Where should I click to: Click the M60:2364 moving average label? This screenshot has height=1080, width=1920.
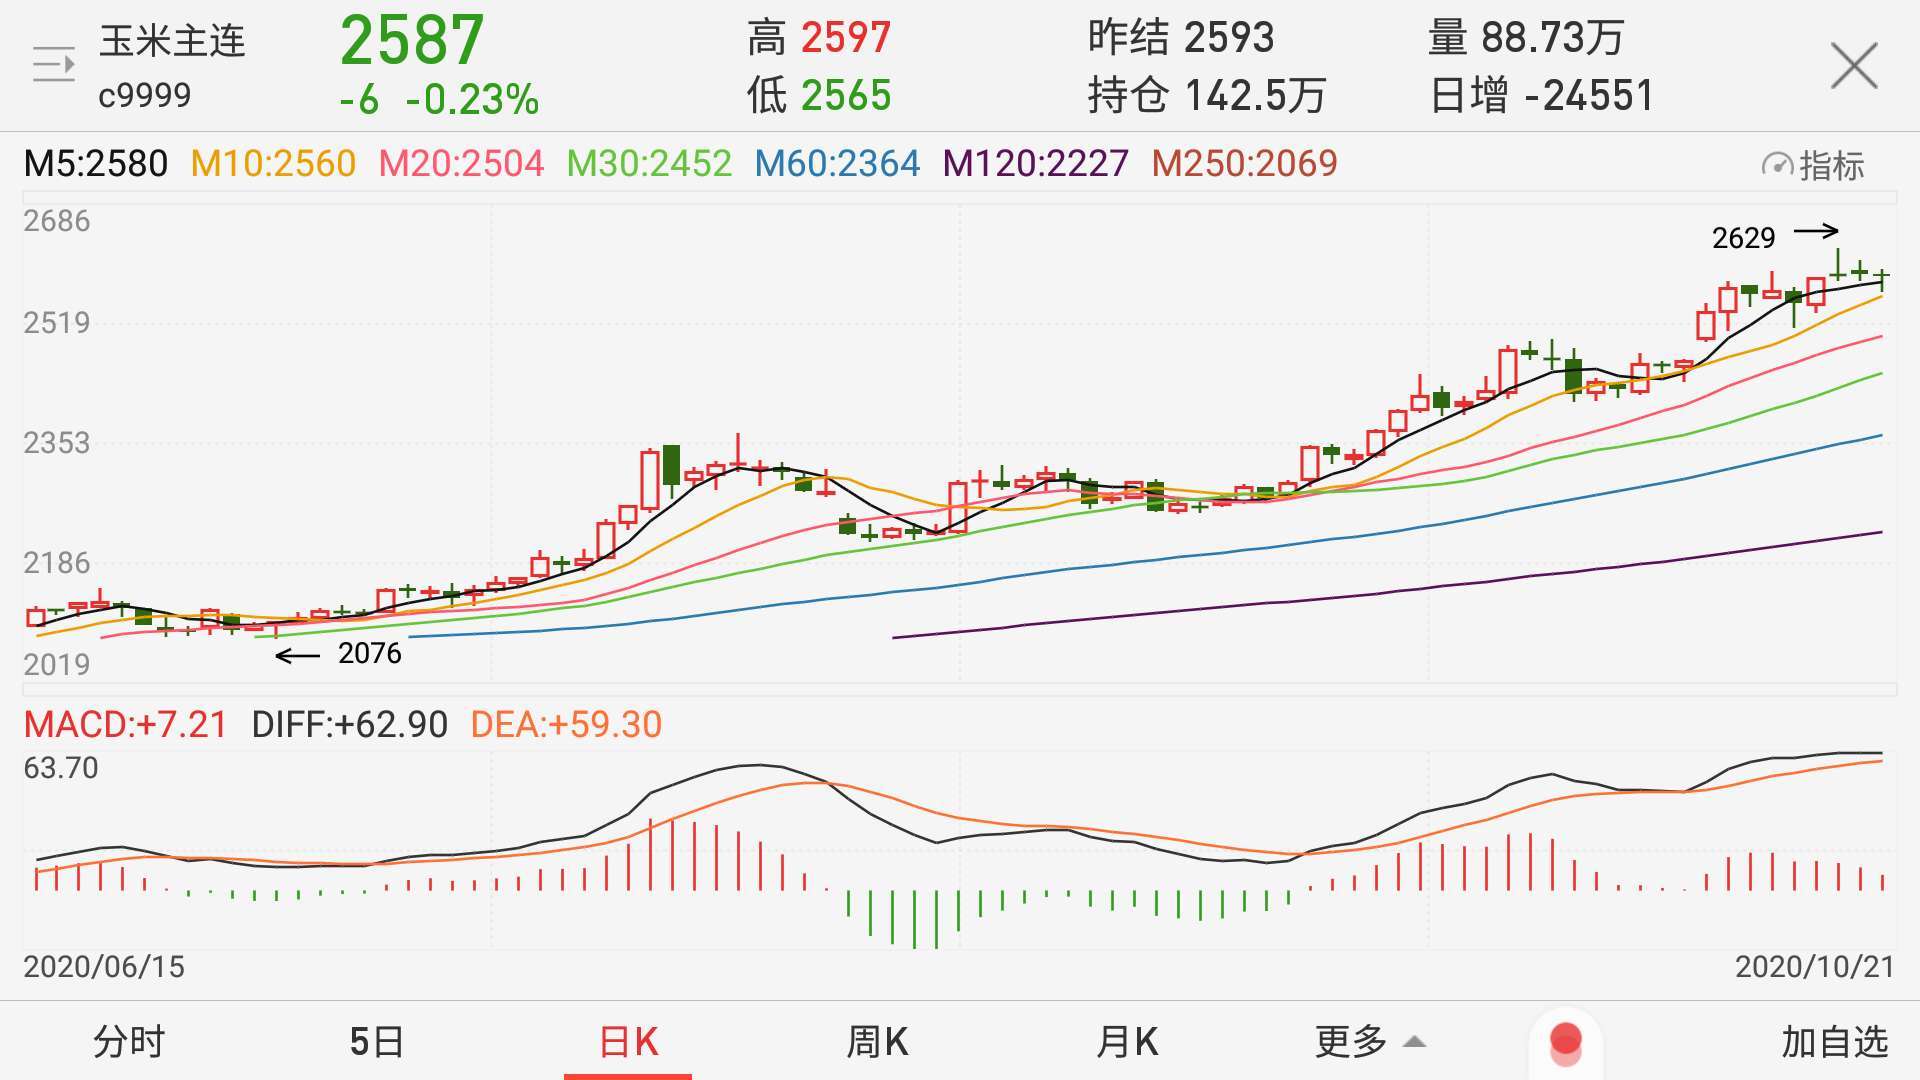[x=838, y=164]
